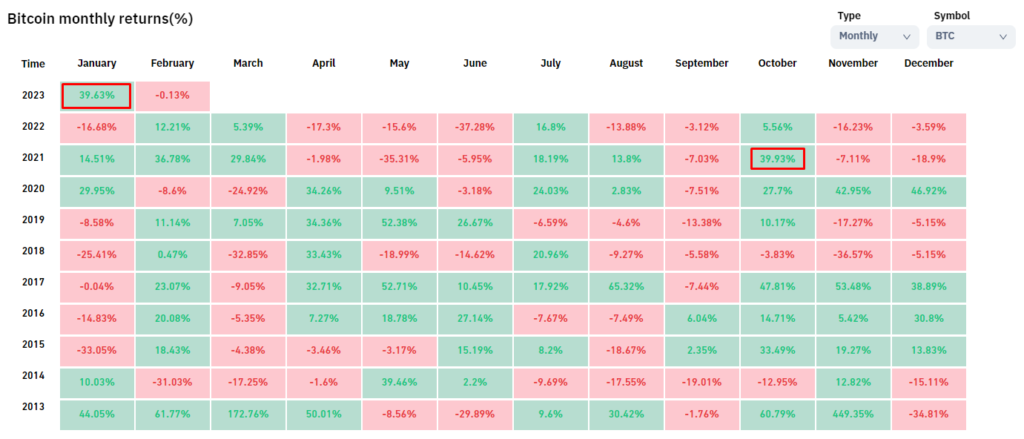The width and height of the screenshot is (1024, 439).
Task: Click the 46.92% December 2020 cell
Action: click(x=928, y=191)
